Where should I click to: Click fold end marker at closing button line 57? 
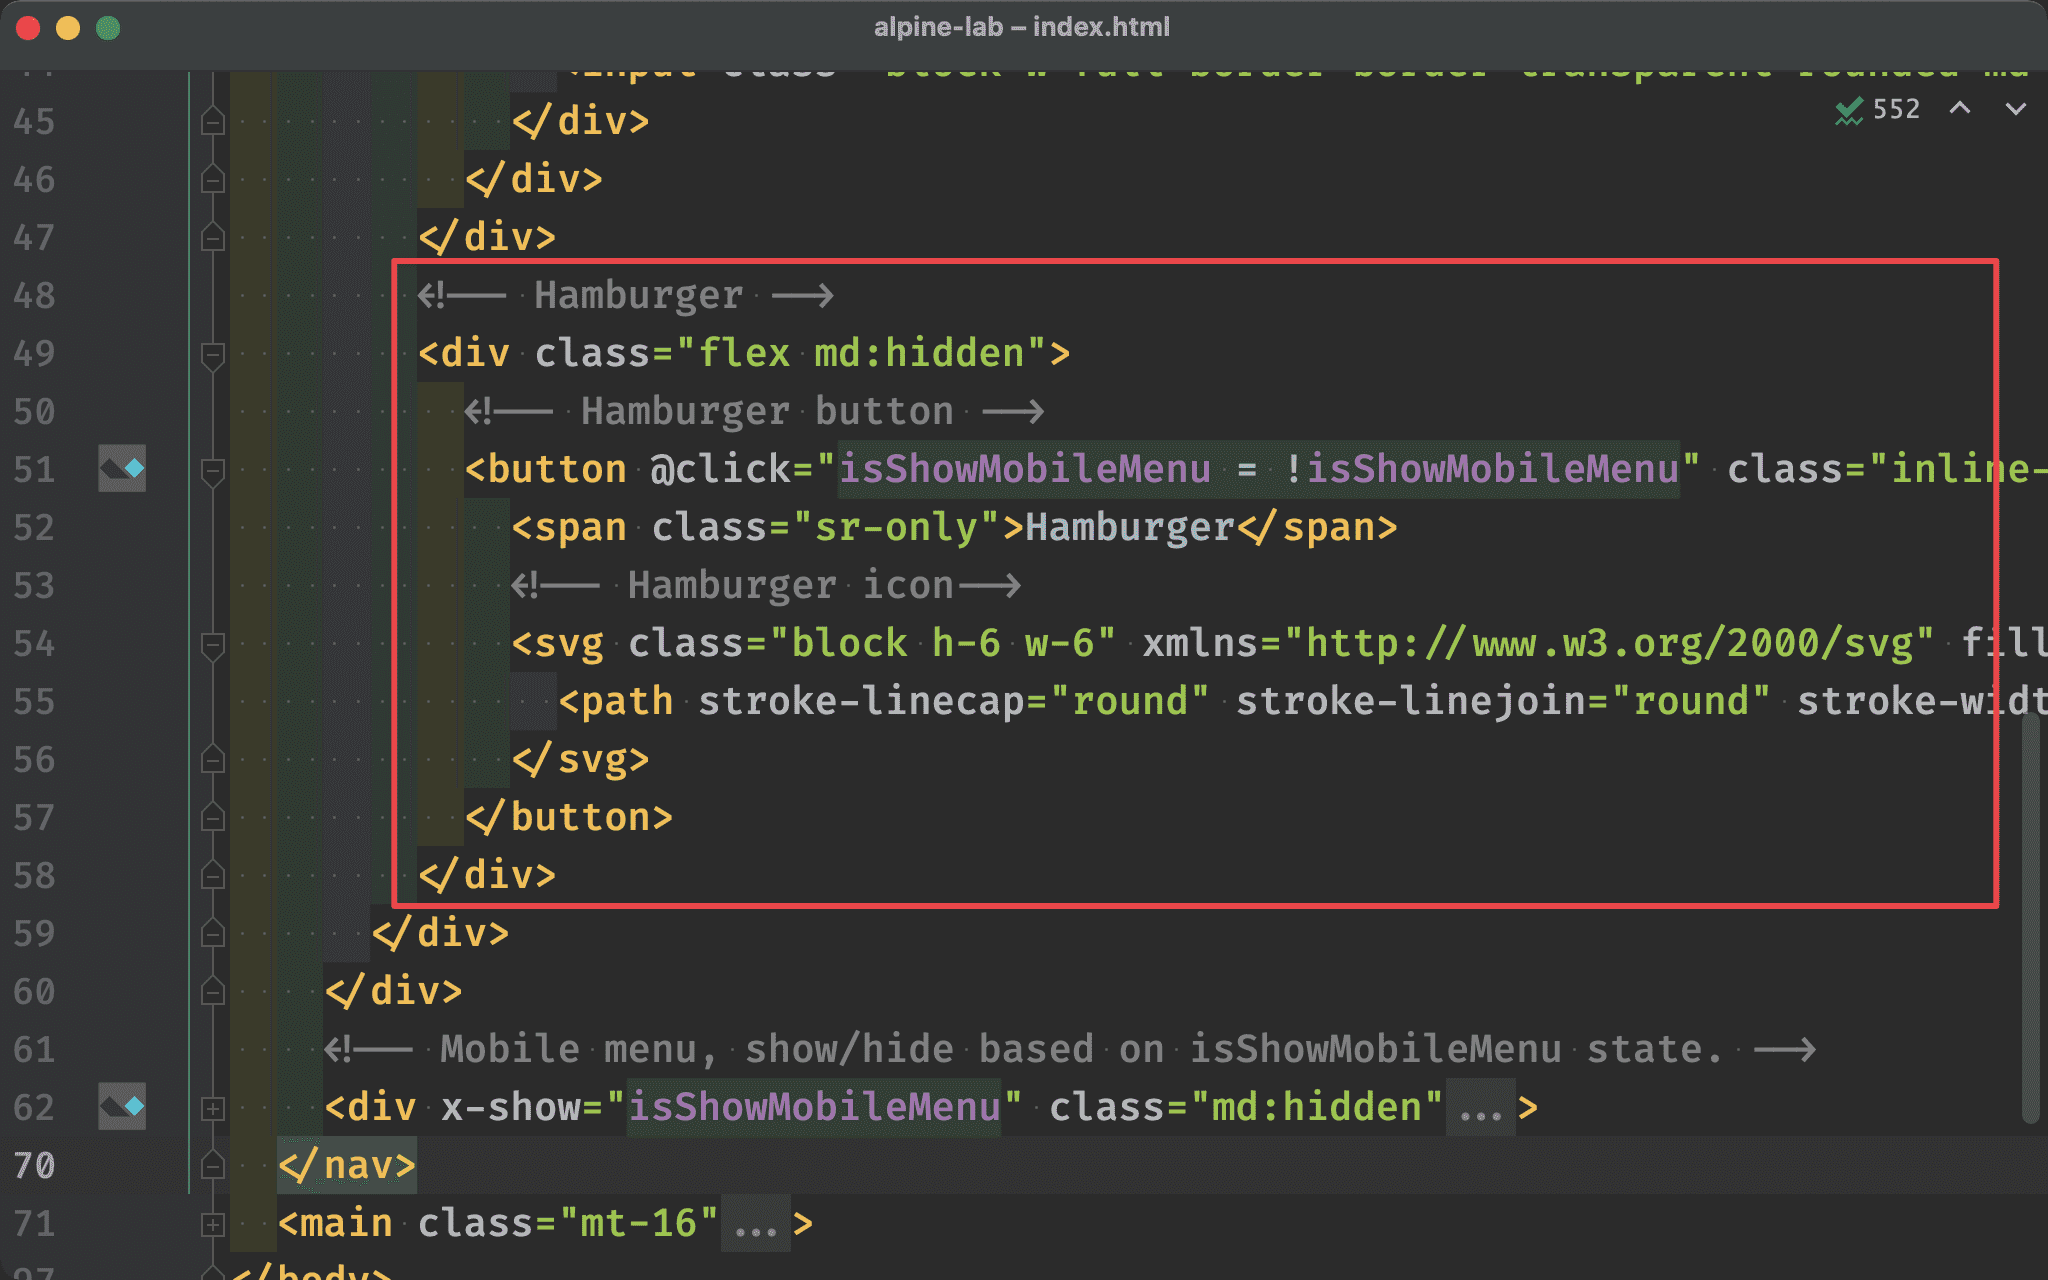click(212, 818)
